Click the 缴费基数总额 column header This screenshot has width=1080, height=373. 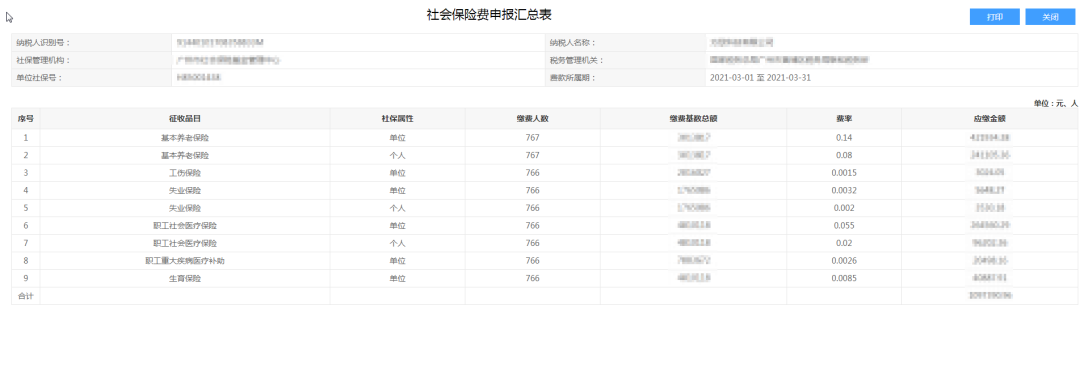(x=693, y=118)
